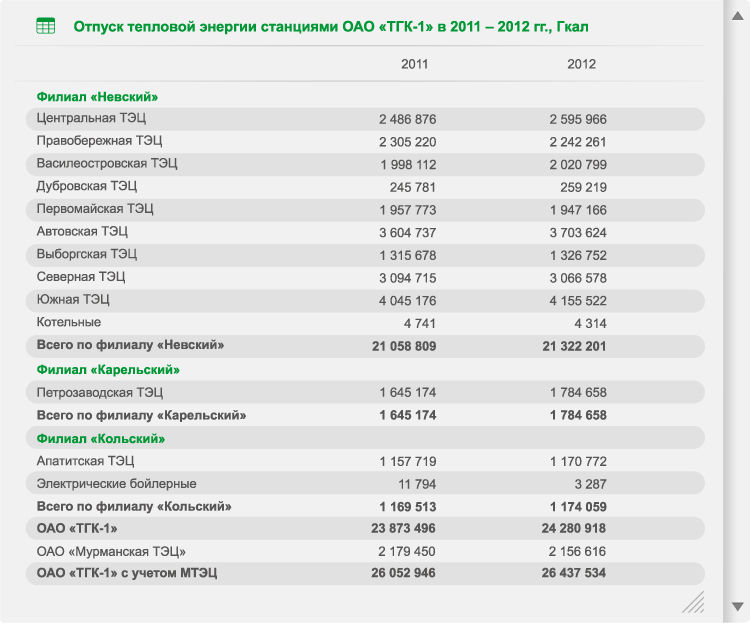Click the scrollbar up arrow
The height and width of the screenshot is (627, 750).
coord(737,16)
